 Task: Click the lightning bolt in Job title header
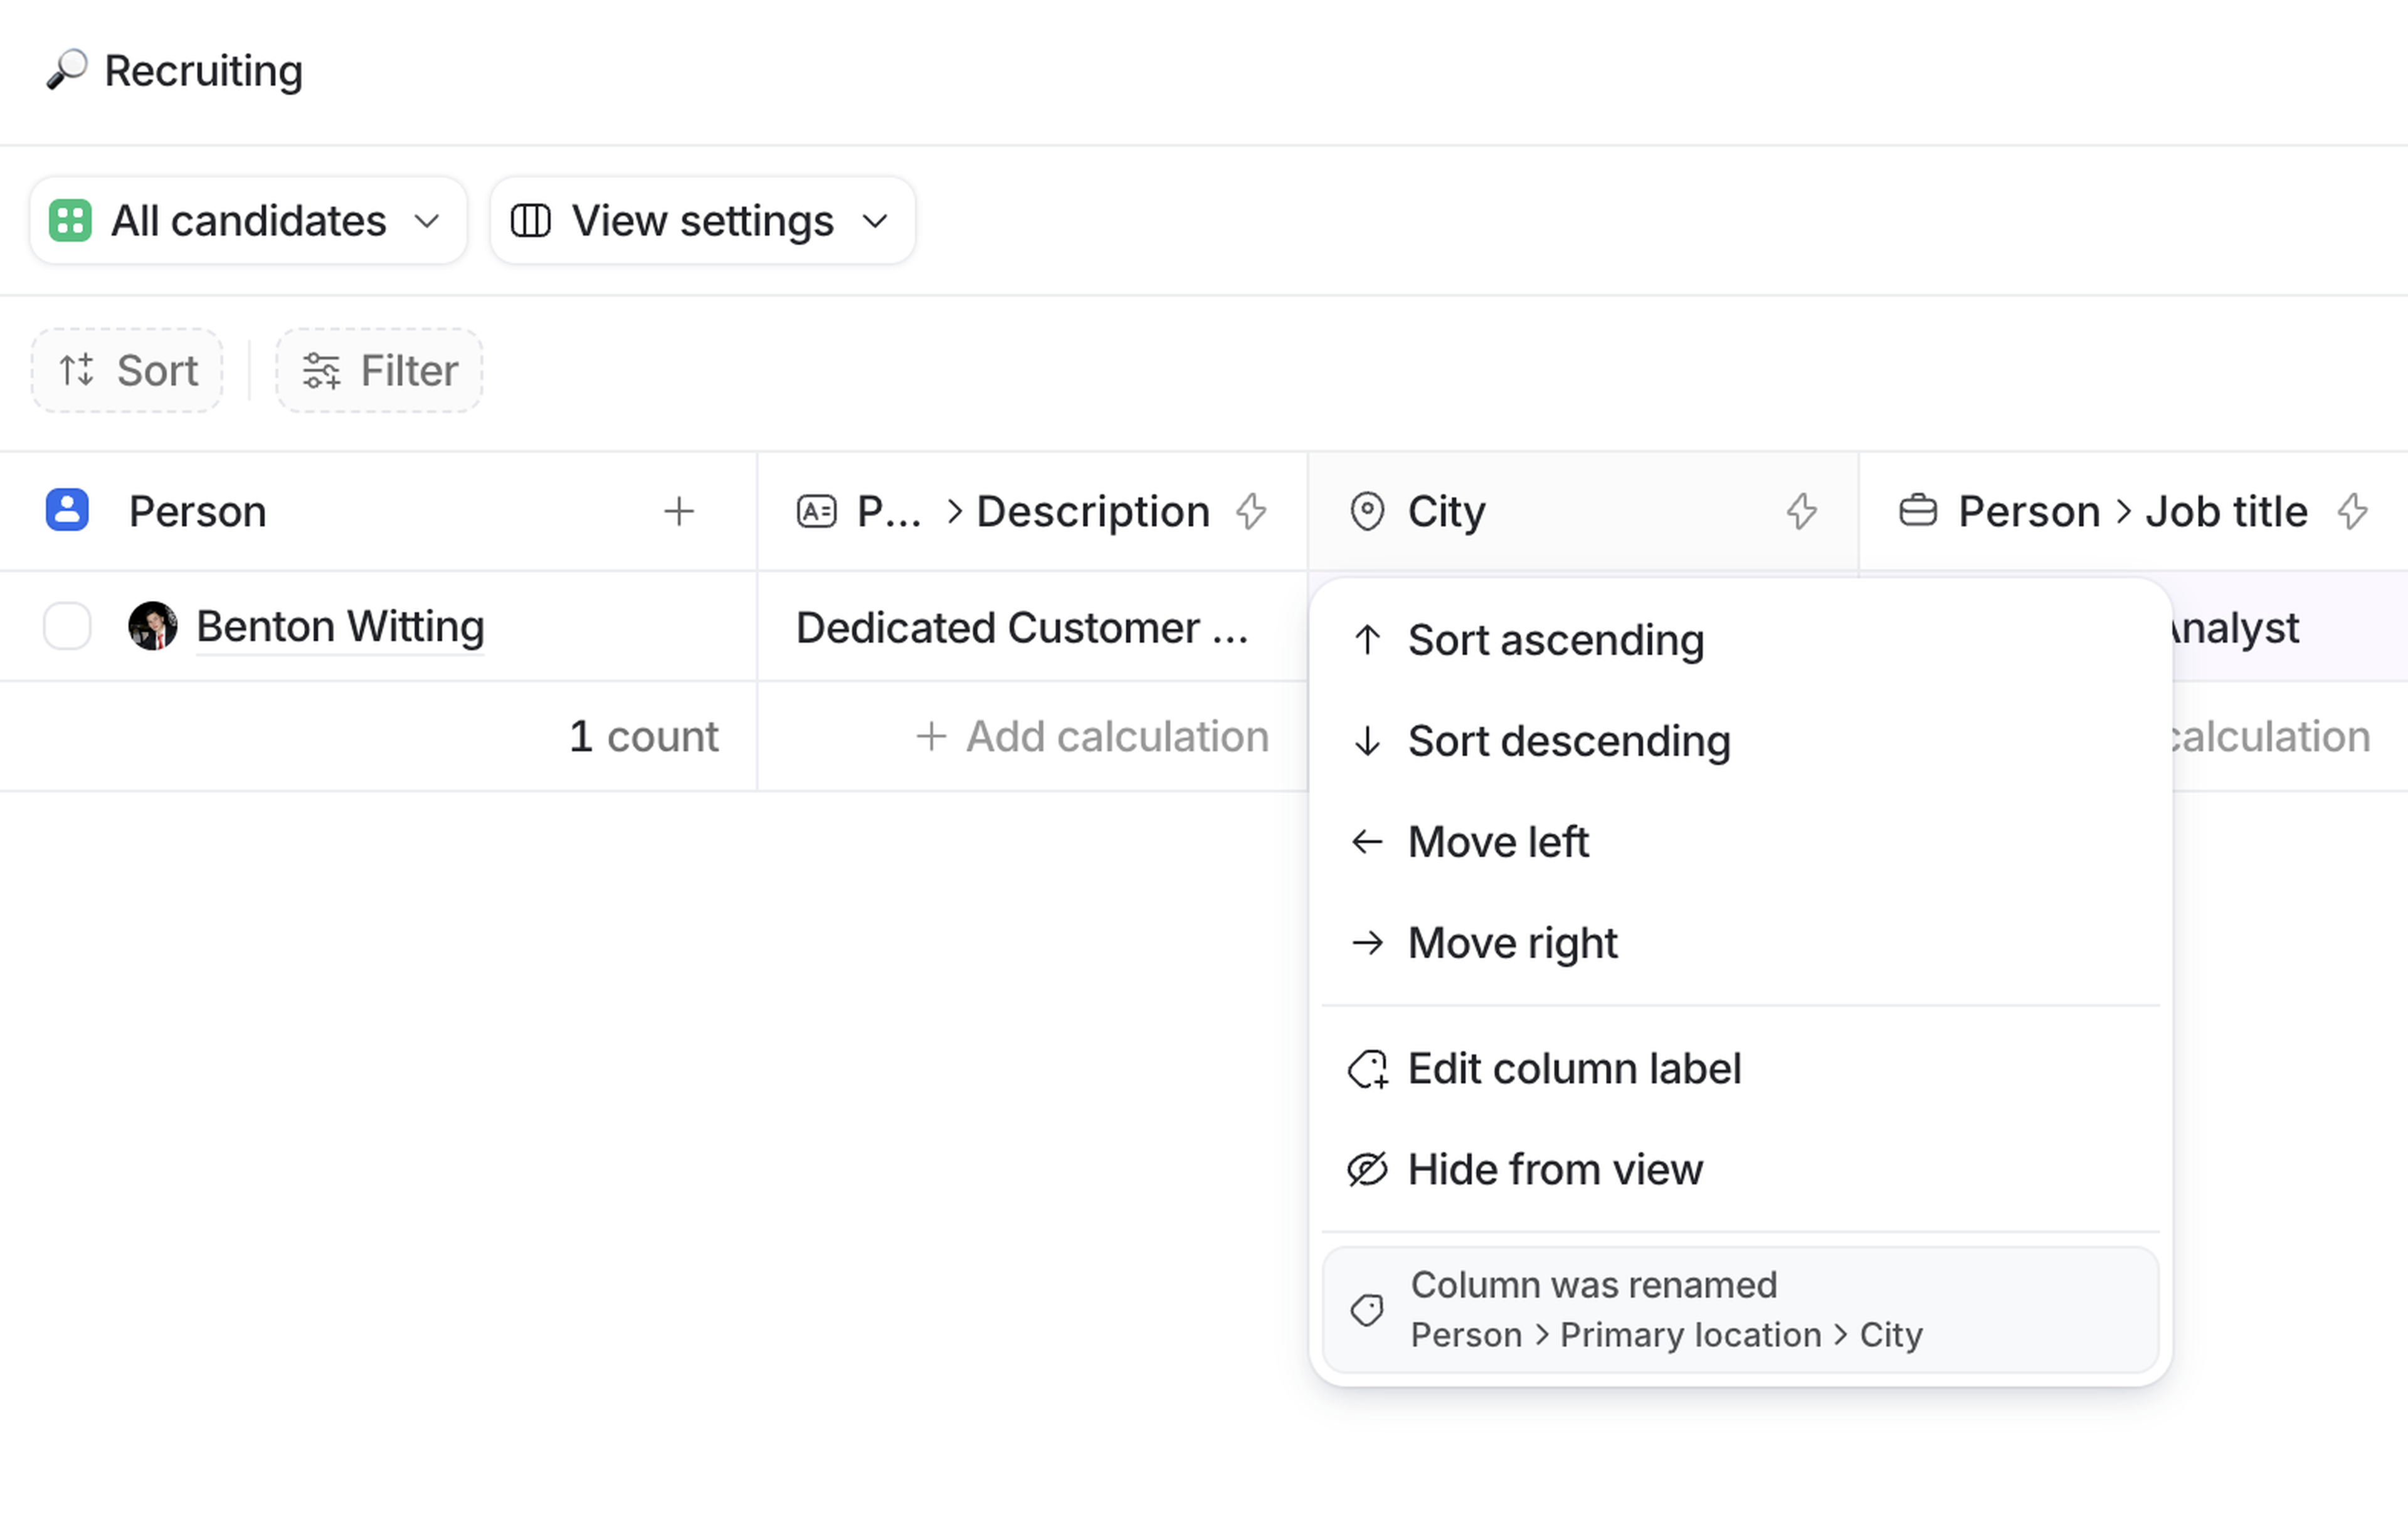[x=2352, y=512]
